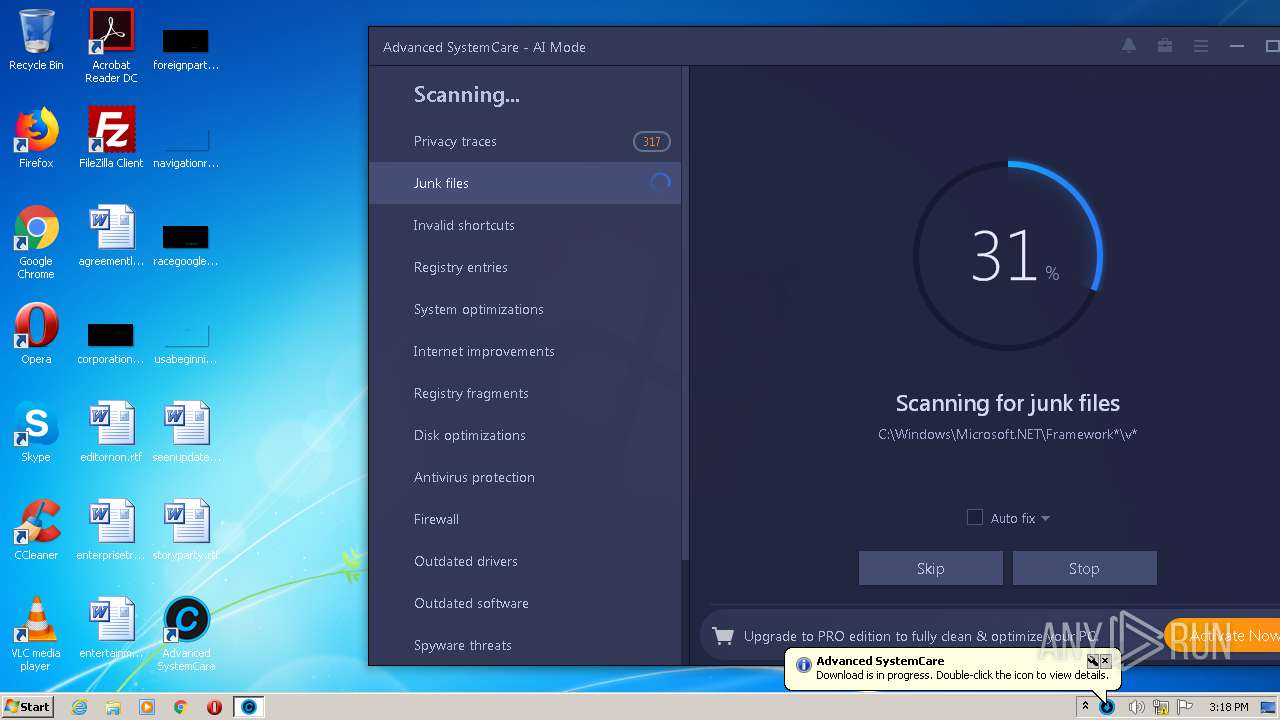Open storyparty.rtf document on desktop
This screenshot has height=720, width=1280.
click(x=186, y=530)
